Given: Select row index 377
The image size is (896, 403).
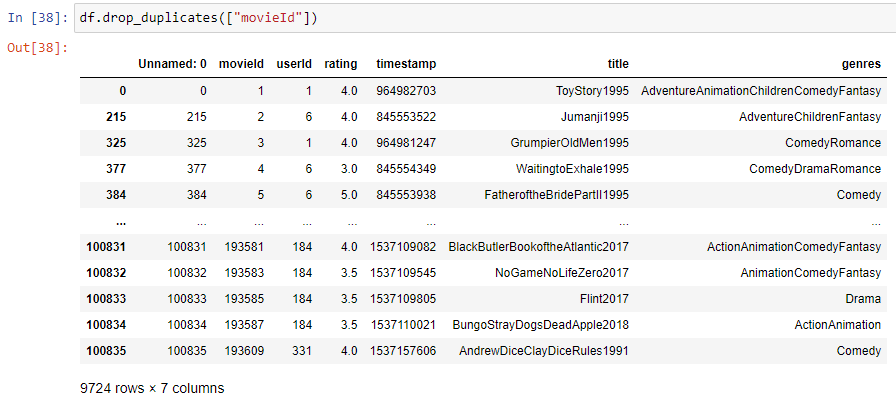Looking at the screenshot, I should point(116,169).
